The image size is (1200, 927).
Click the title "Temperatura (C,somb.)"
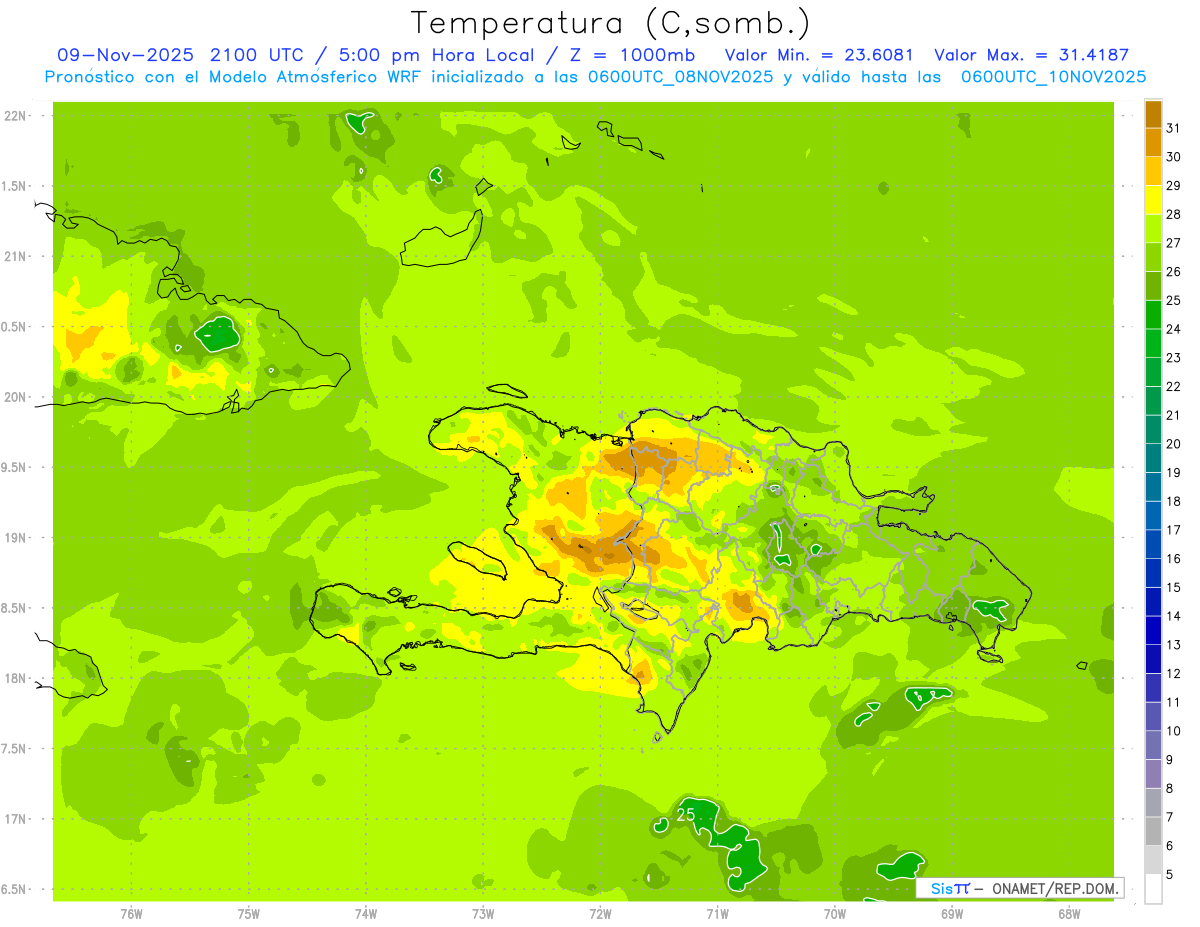(x=611, y=22)
